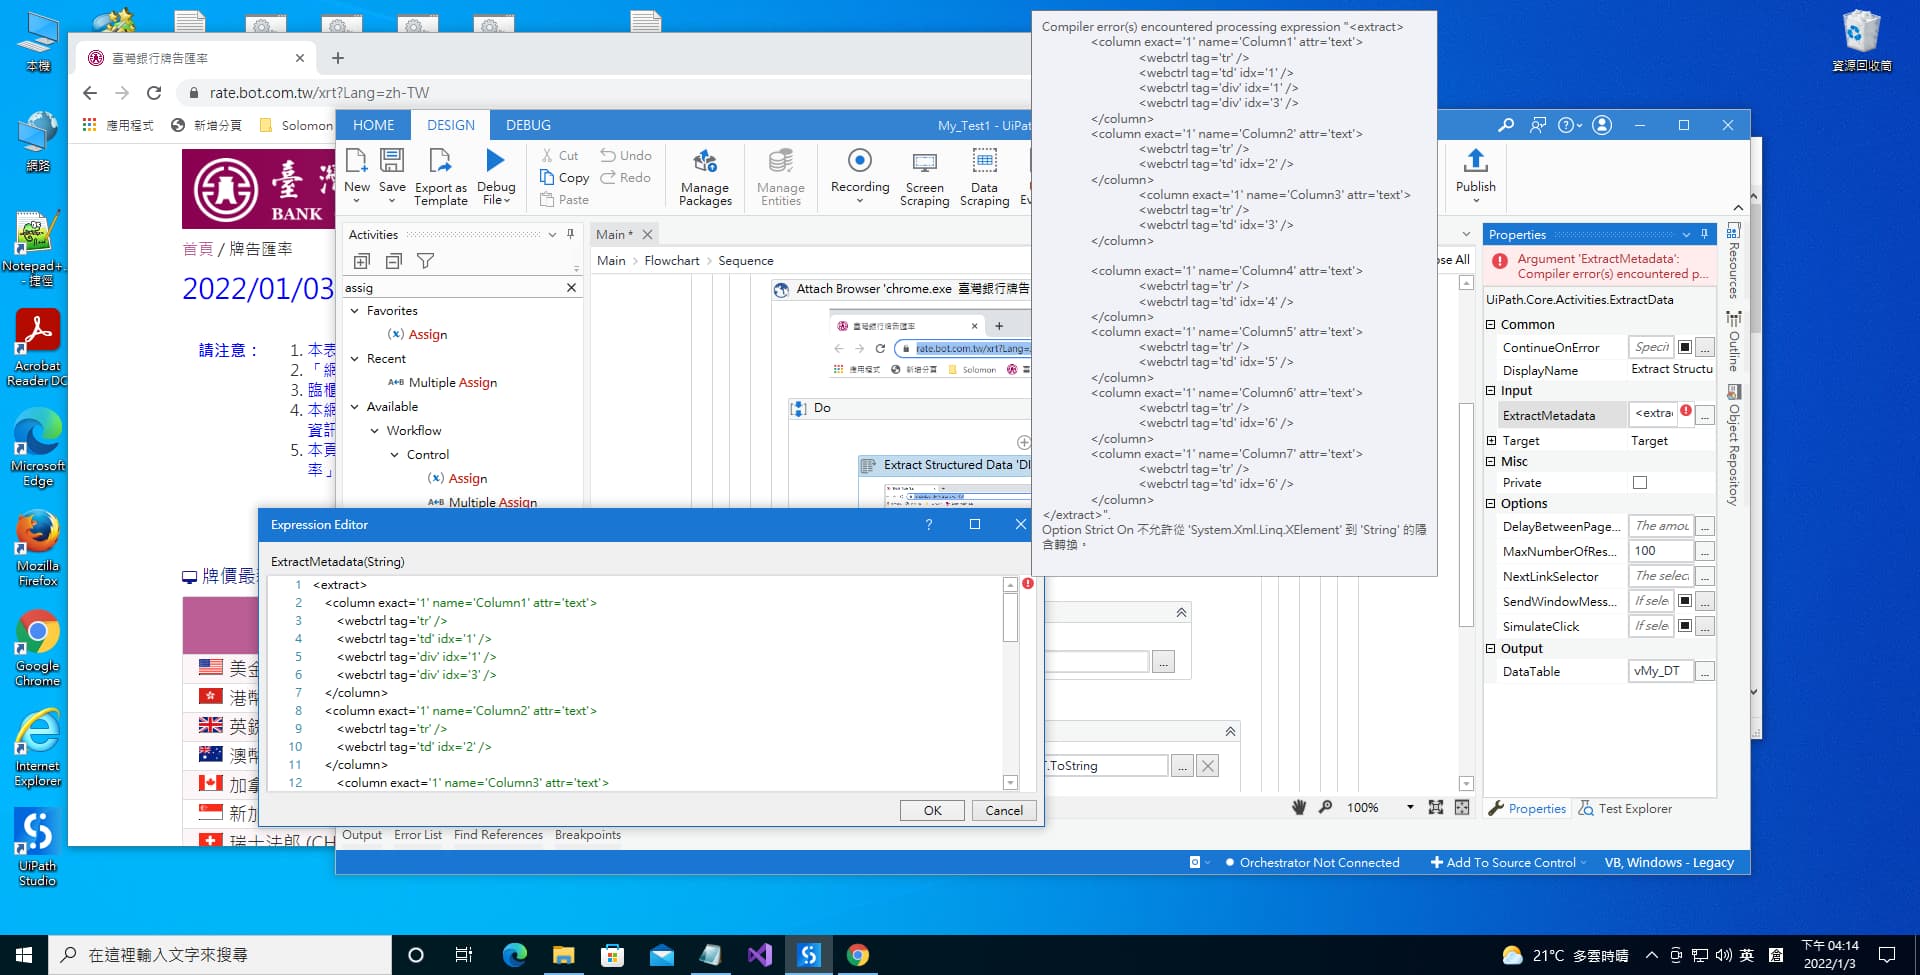Click the Save icon in the ribbon
1920x975 pixels.
point(392,160)
